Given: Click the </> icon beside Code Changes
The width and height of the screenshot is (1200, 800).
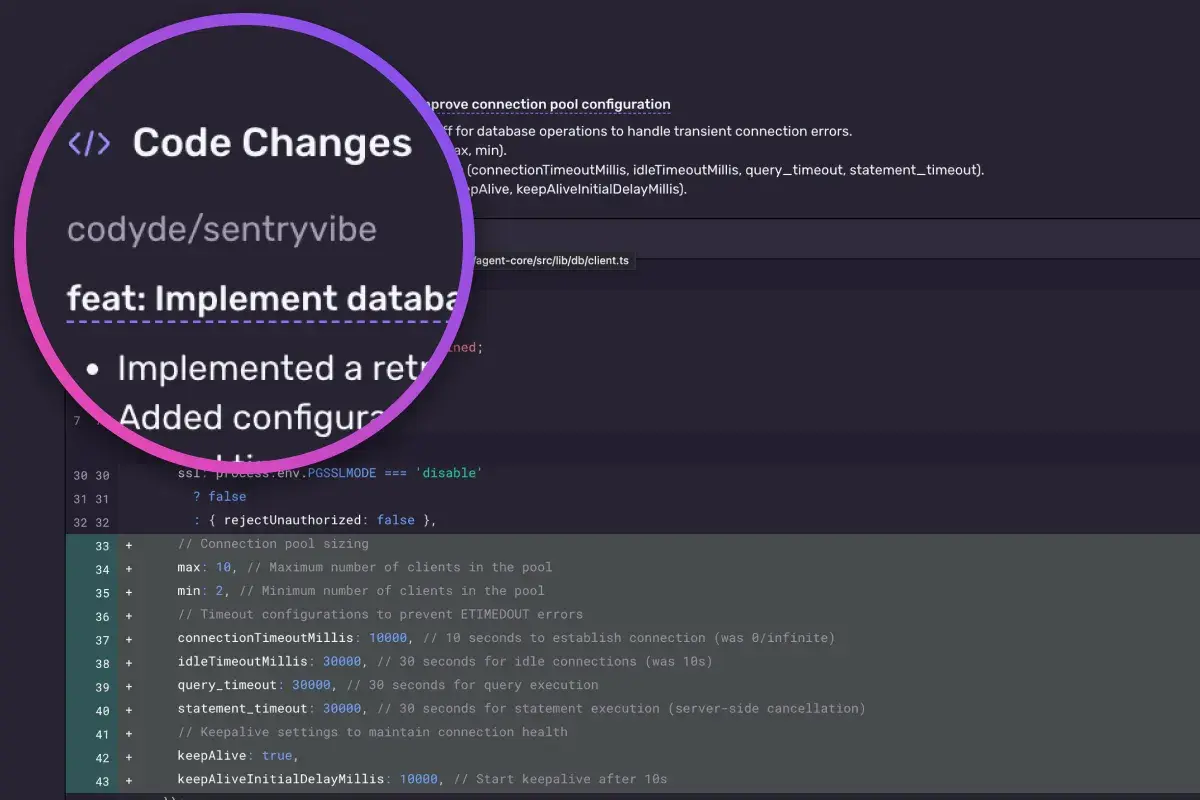Looking at the screenshot, I should pos(89,143).
